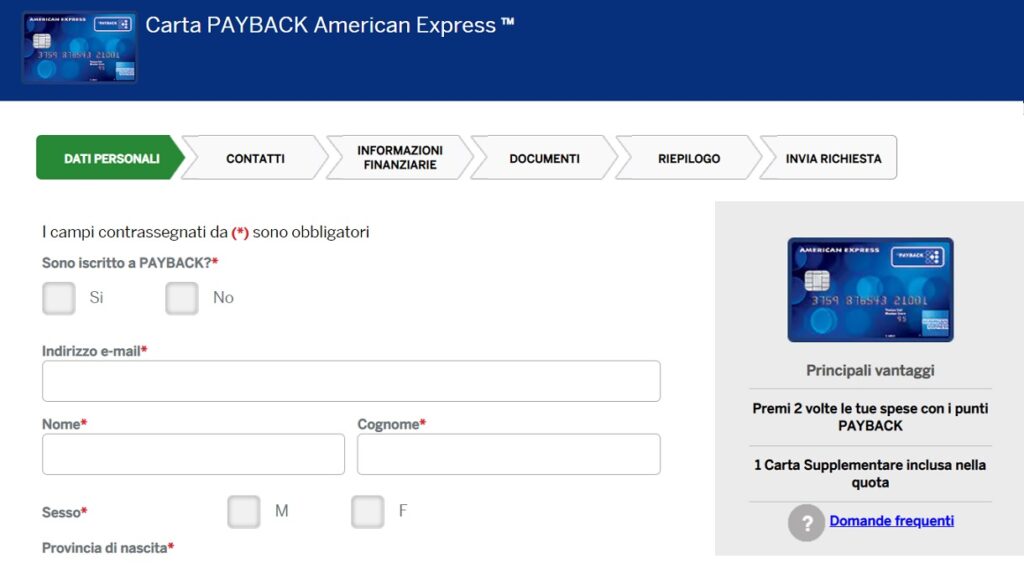Open the INFORMAZIONI FINANZIARIE step

click(x=400, y=157)
